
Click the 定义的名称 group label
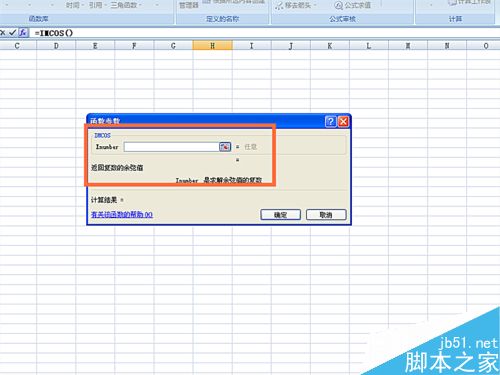tap(222, 19)
